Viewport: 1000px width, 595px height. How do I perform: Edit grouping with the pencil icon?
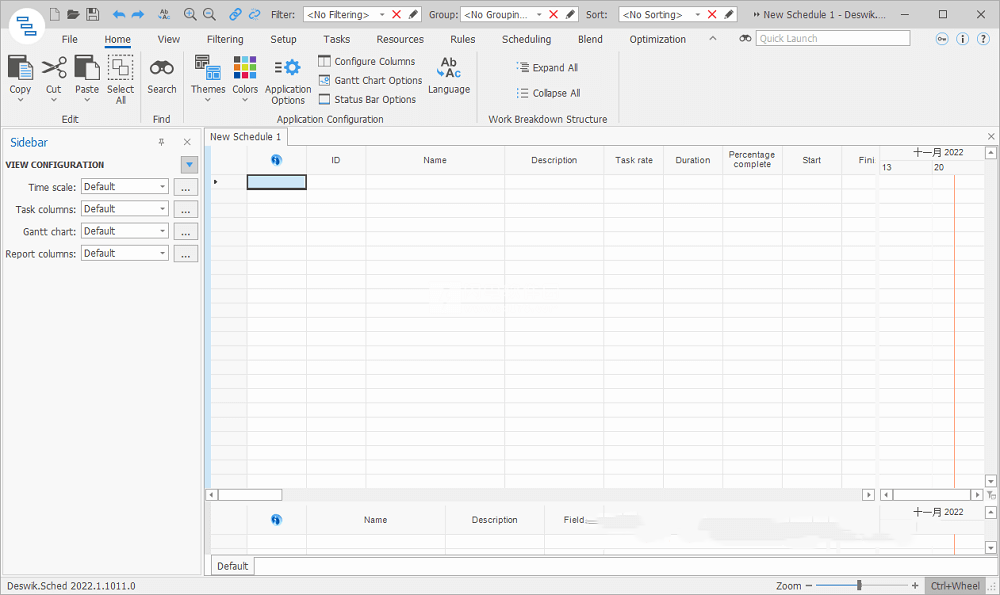570,14
